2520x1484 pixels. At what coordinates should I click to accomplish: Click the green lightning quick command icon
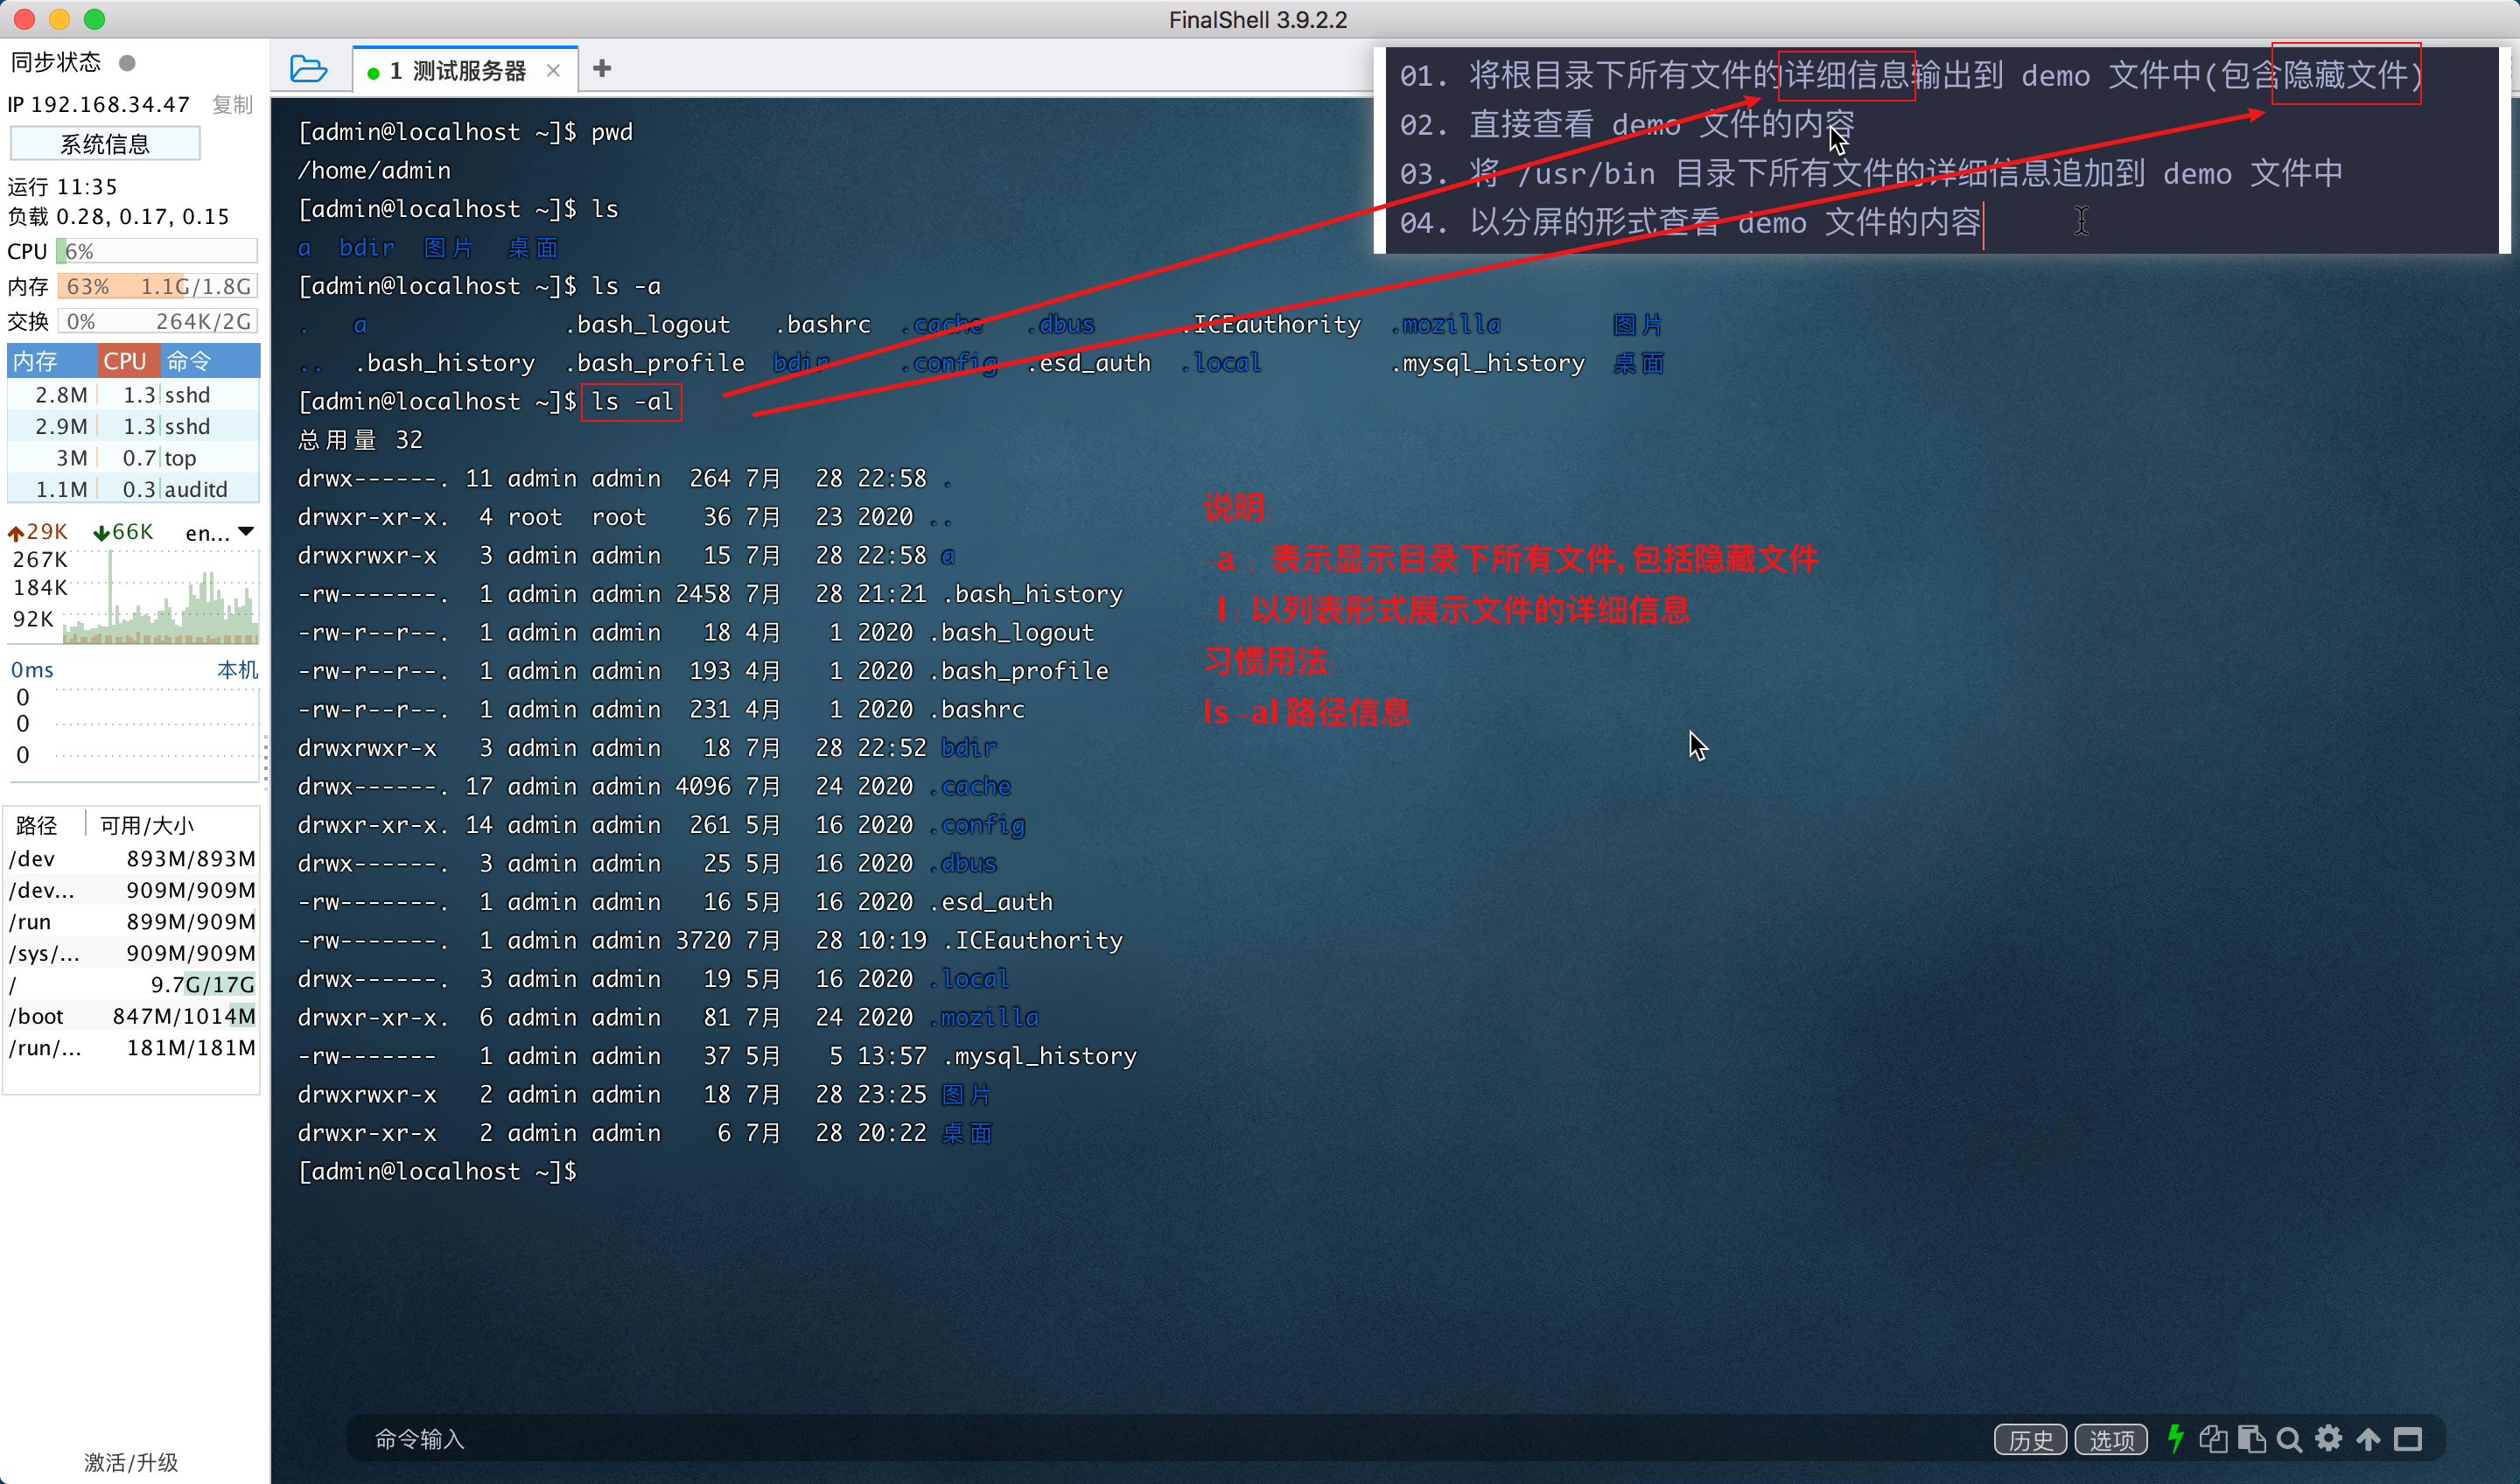pyautogui.click(x=2175, y=1438)
